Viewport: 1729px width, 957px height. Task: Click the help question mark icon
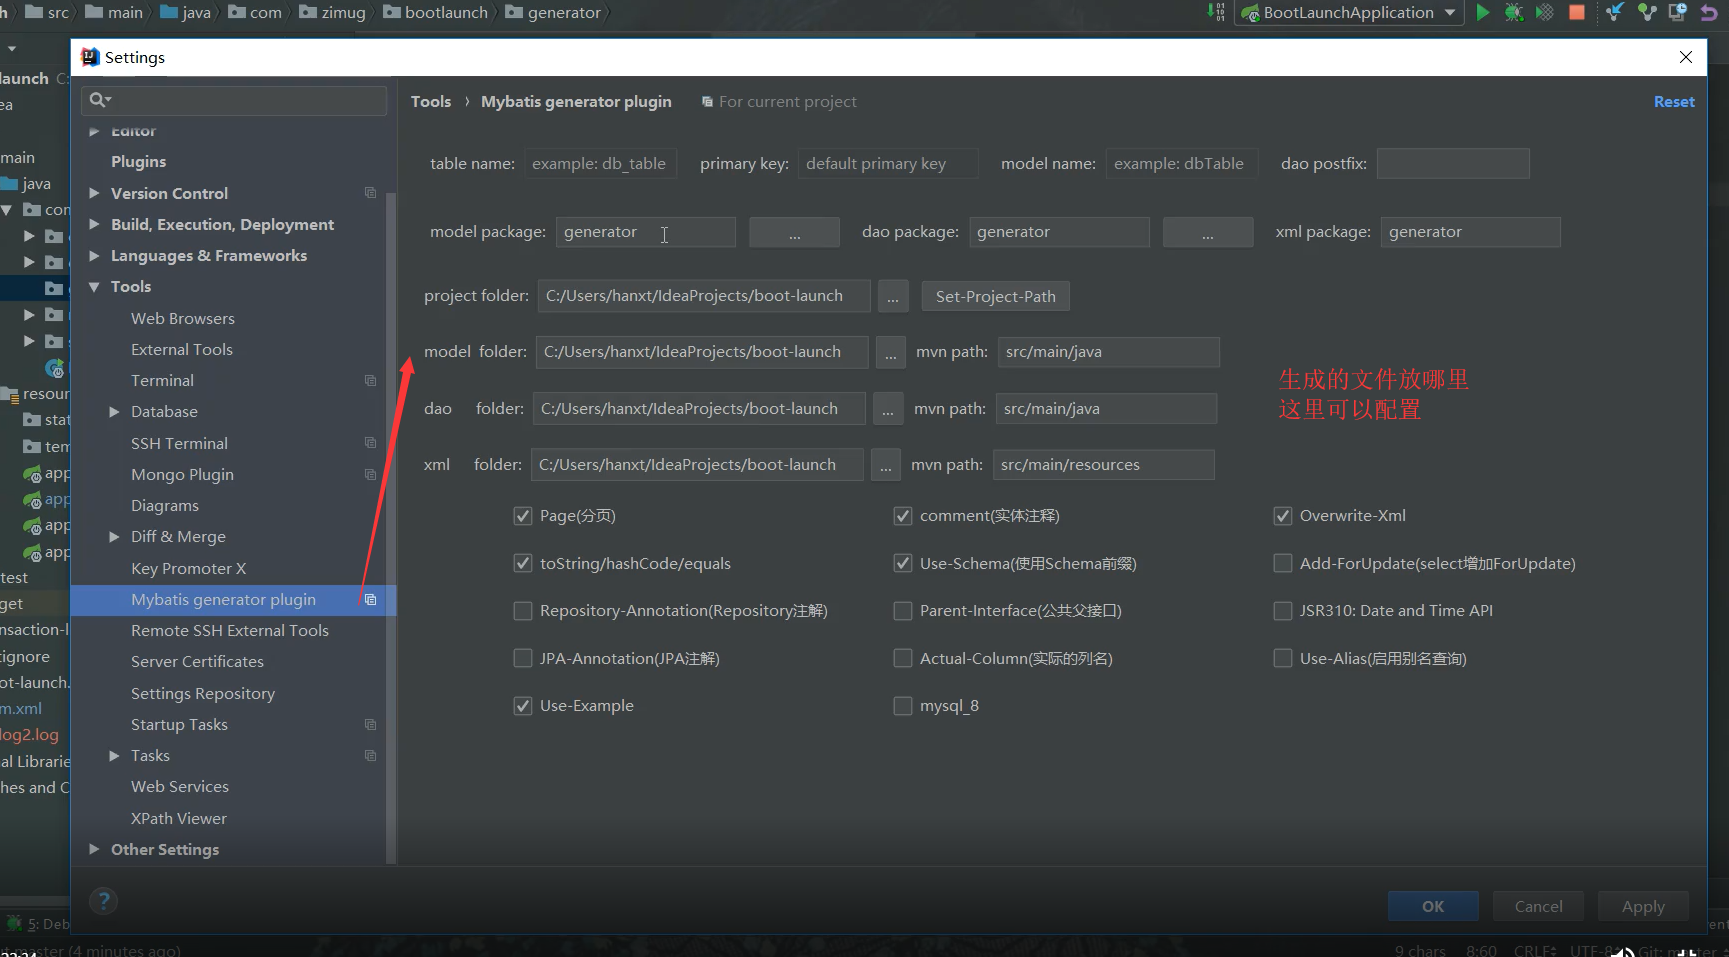tap(103, 902)
